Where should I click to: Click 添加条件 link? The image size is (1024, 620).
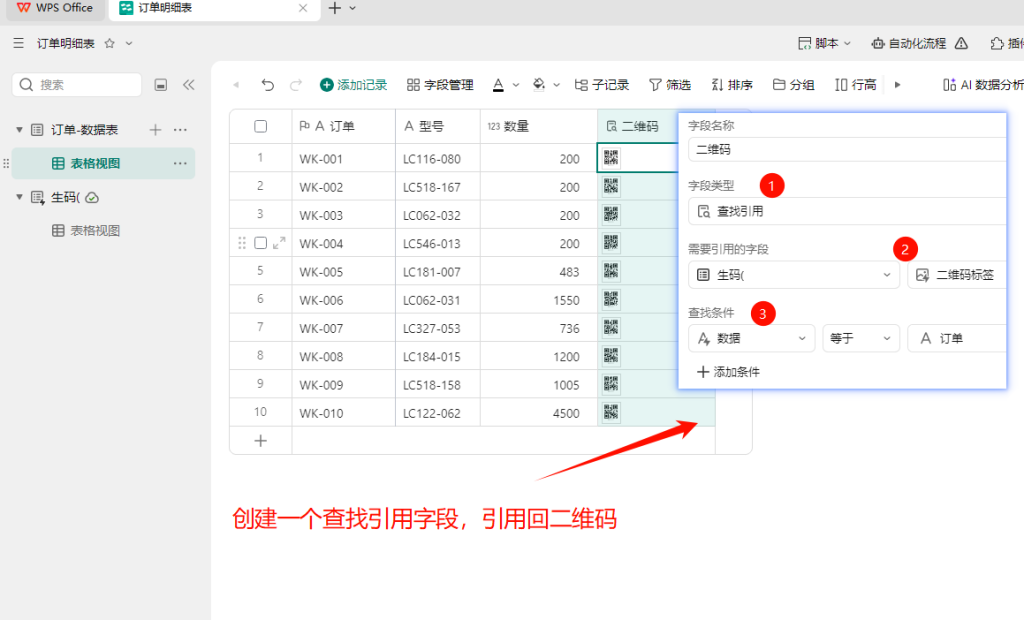click(x=728, y=372)
